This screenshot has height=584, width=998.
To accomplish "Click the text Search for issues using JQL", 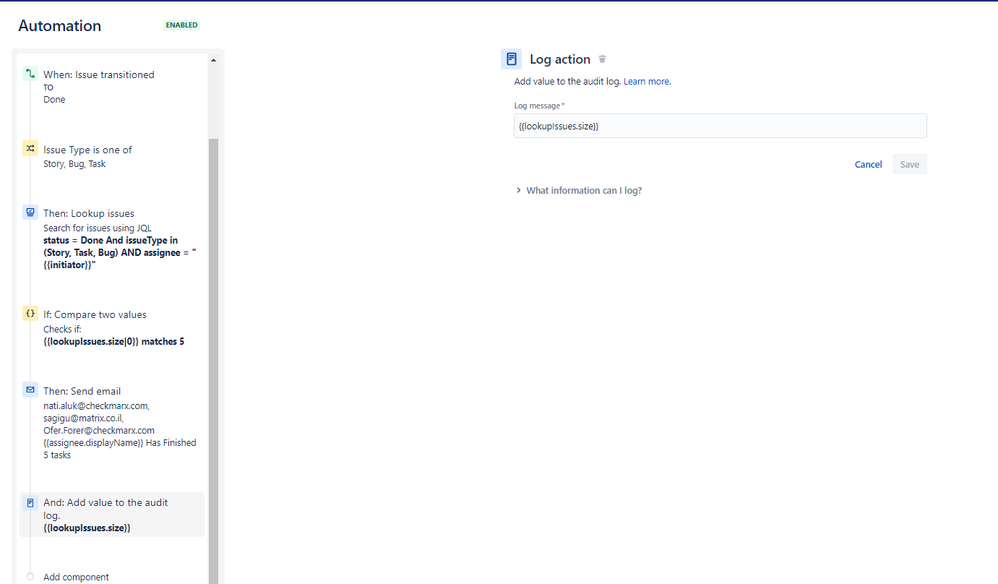I will point(97,228).
